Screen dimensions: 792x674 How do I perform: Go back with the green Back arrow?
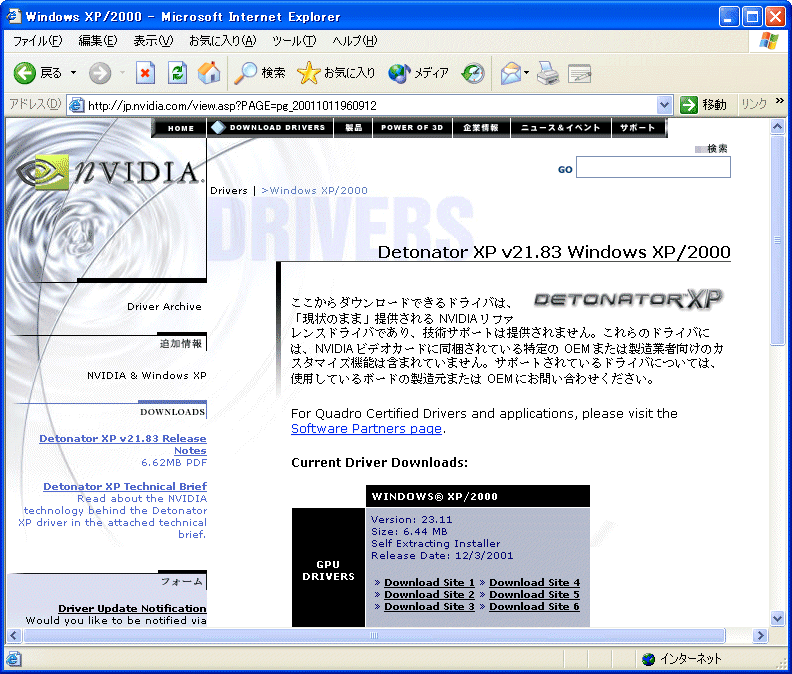24,73
